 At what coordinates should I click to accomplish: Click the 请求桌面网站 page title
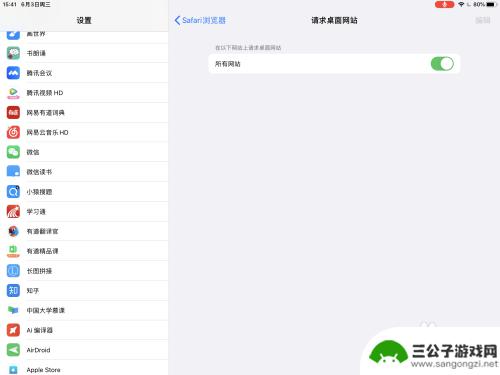coord(334,20)
